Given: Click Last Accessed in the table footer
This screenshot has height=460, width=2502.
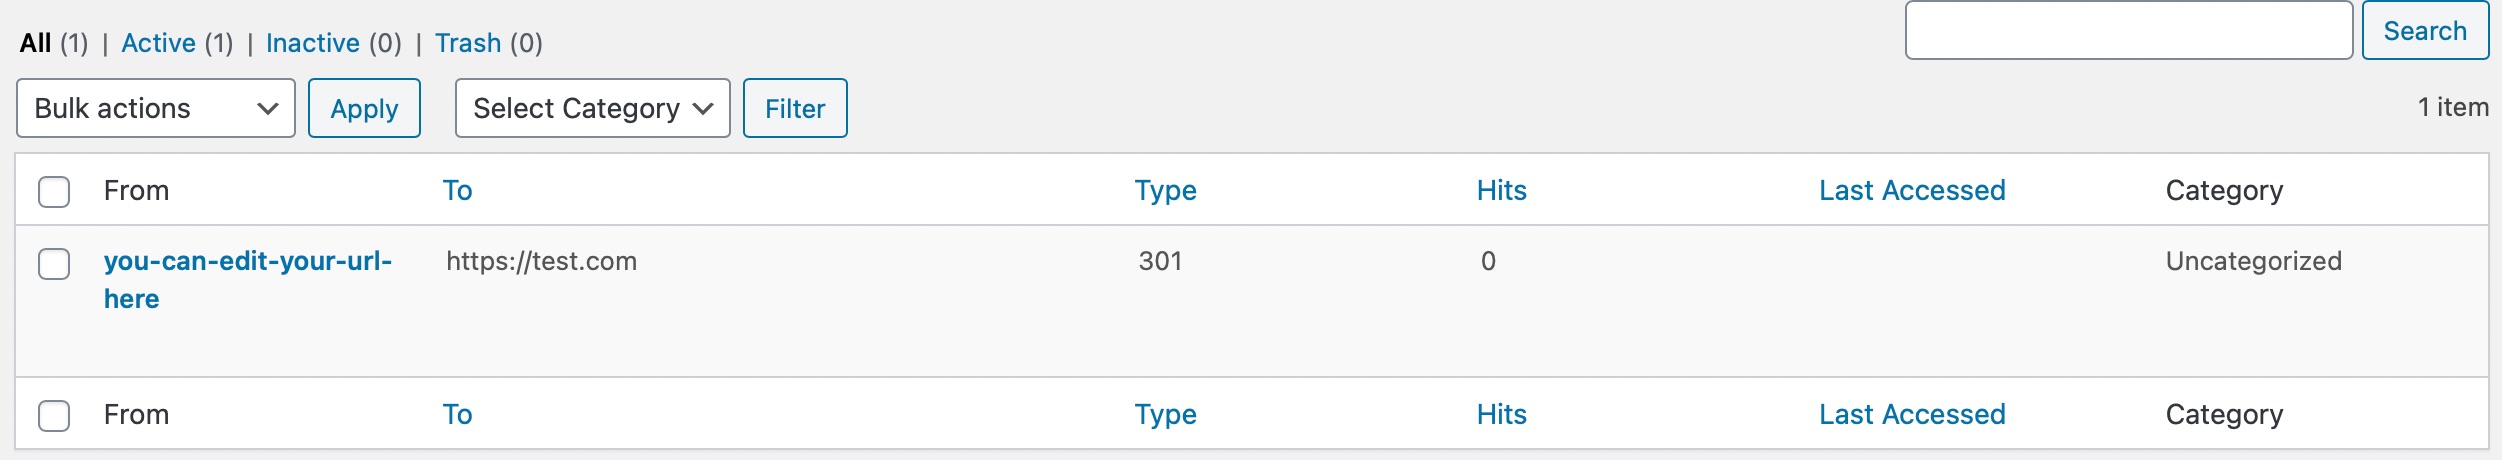Looking at the screenshot, I should 1911,414.
